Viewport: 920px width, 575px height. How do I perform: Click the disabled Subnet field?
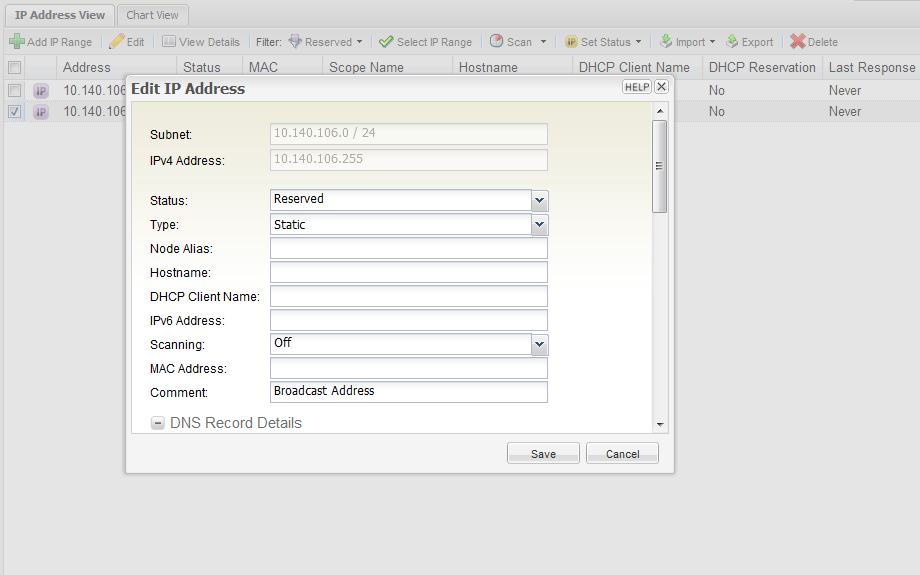point(408,134)
